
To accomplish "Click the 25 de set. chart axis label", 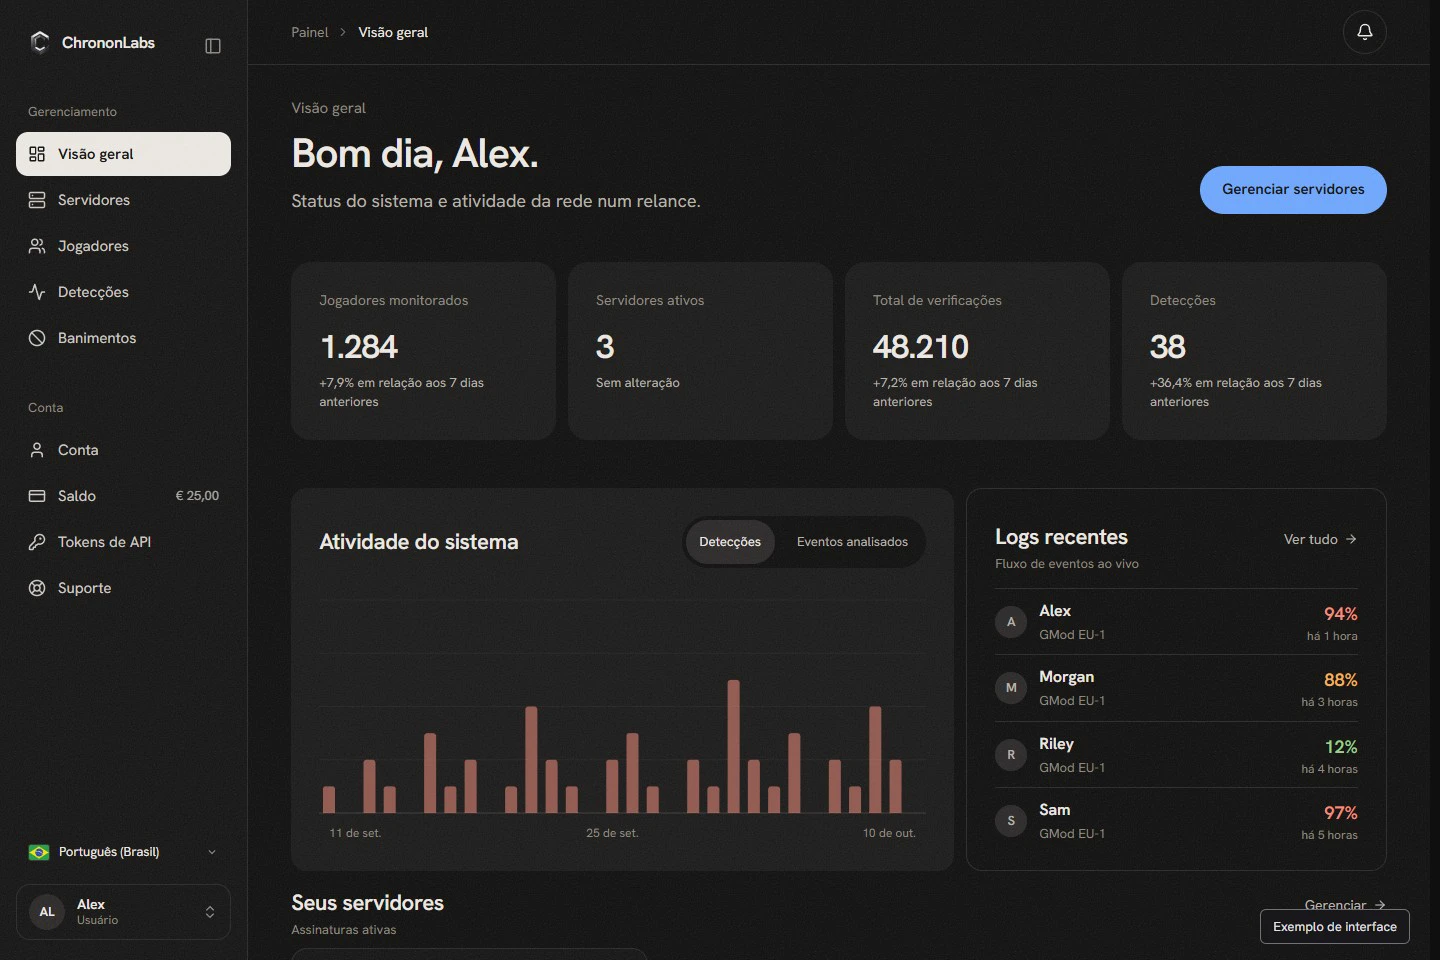I will tap(612, 833).
